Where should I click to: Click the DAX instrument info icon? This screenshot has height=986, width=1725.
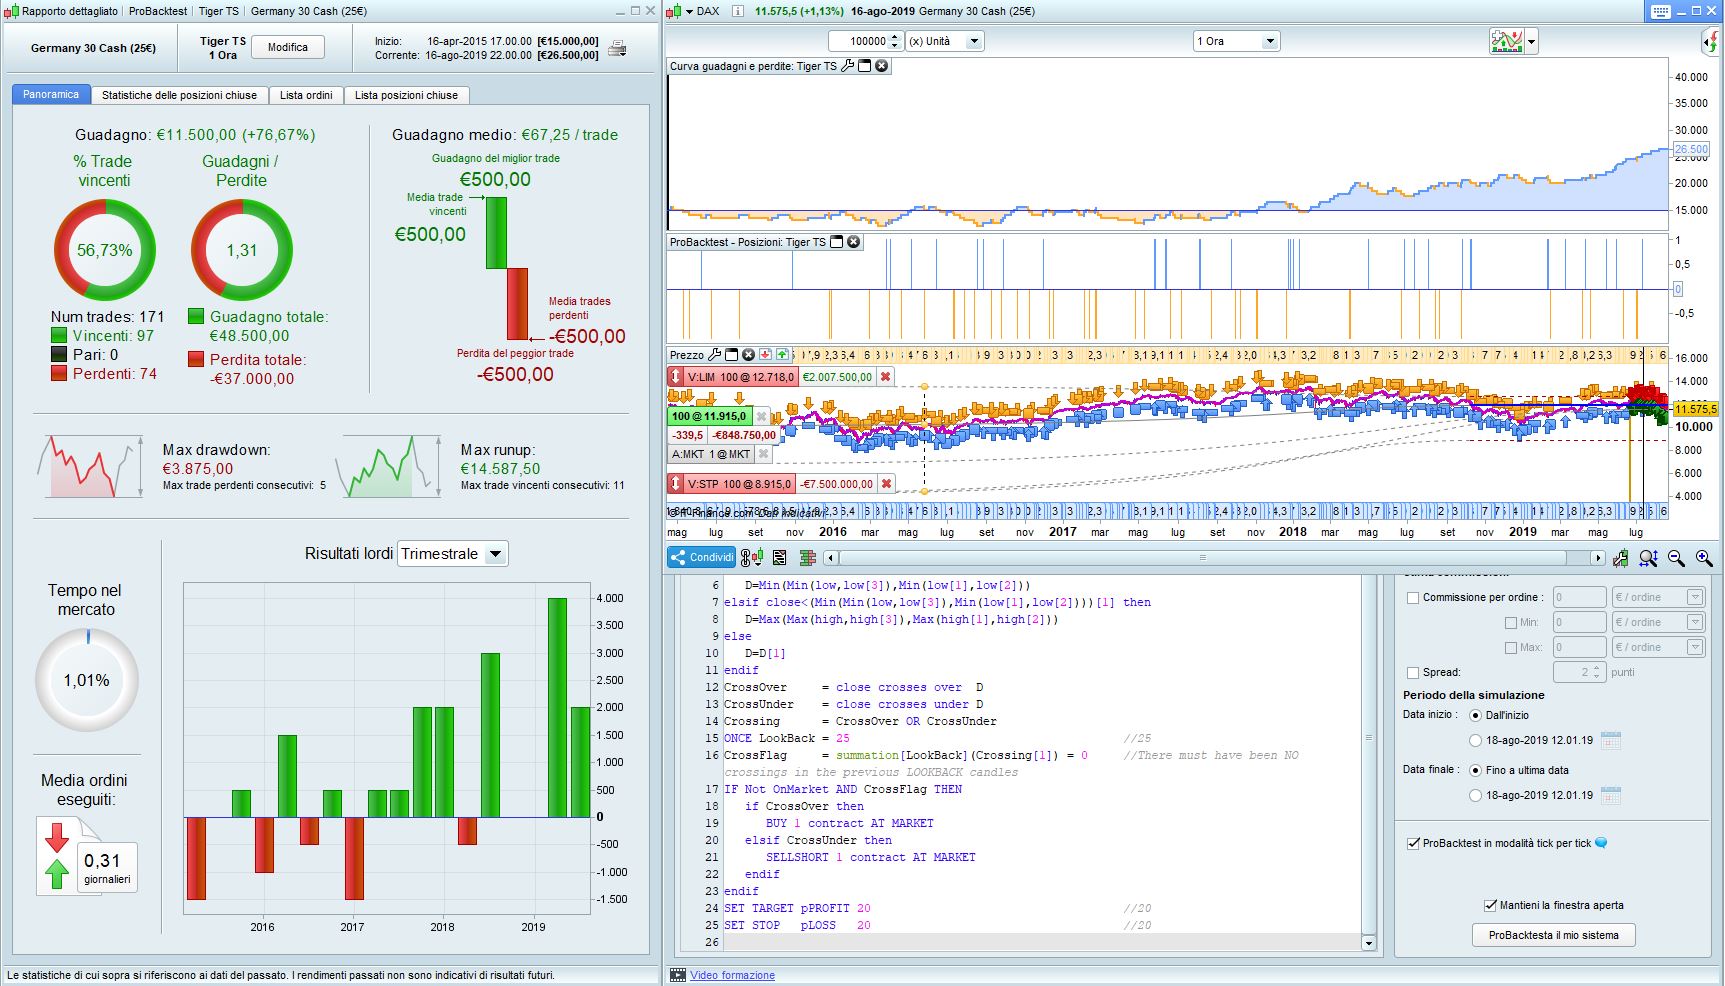pyautogui.click(x=737, y=11)
